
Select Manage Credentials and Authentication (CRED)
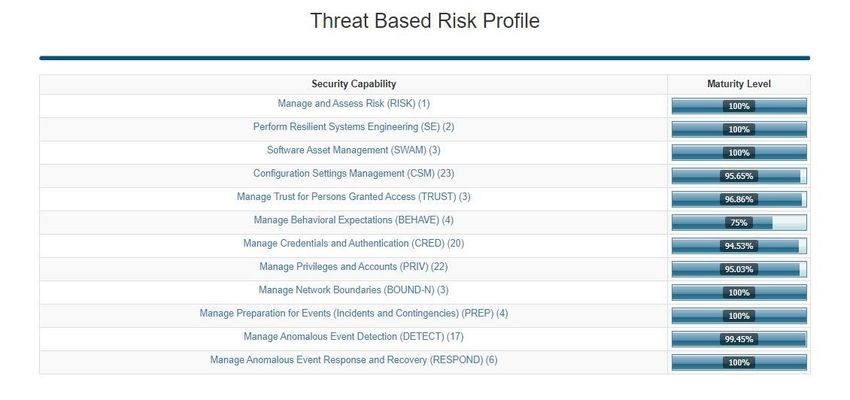(x=353, y=243)
